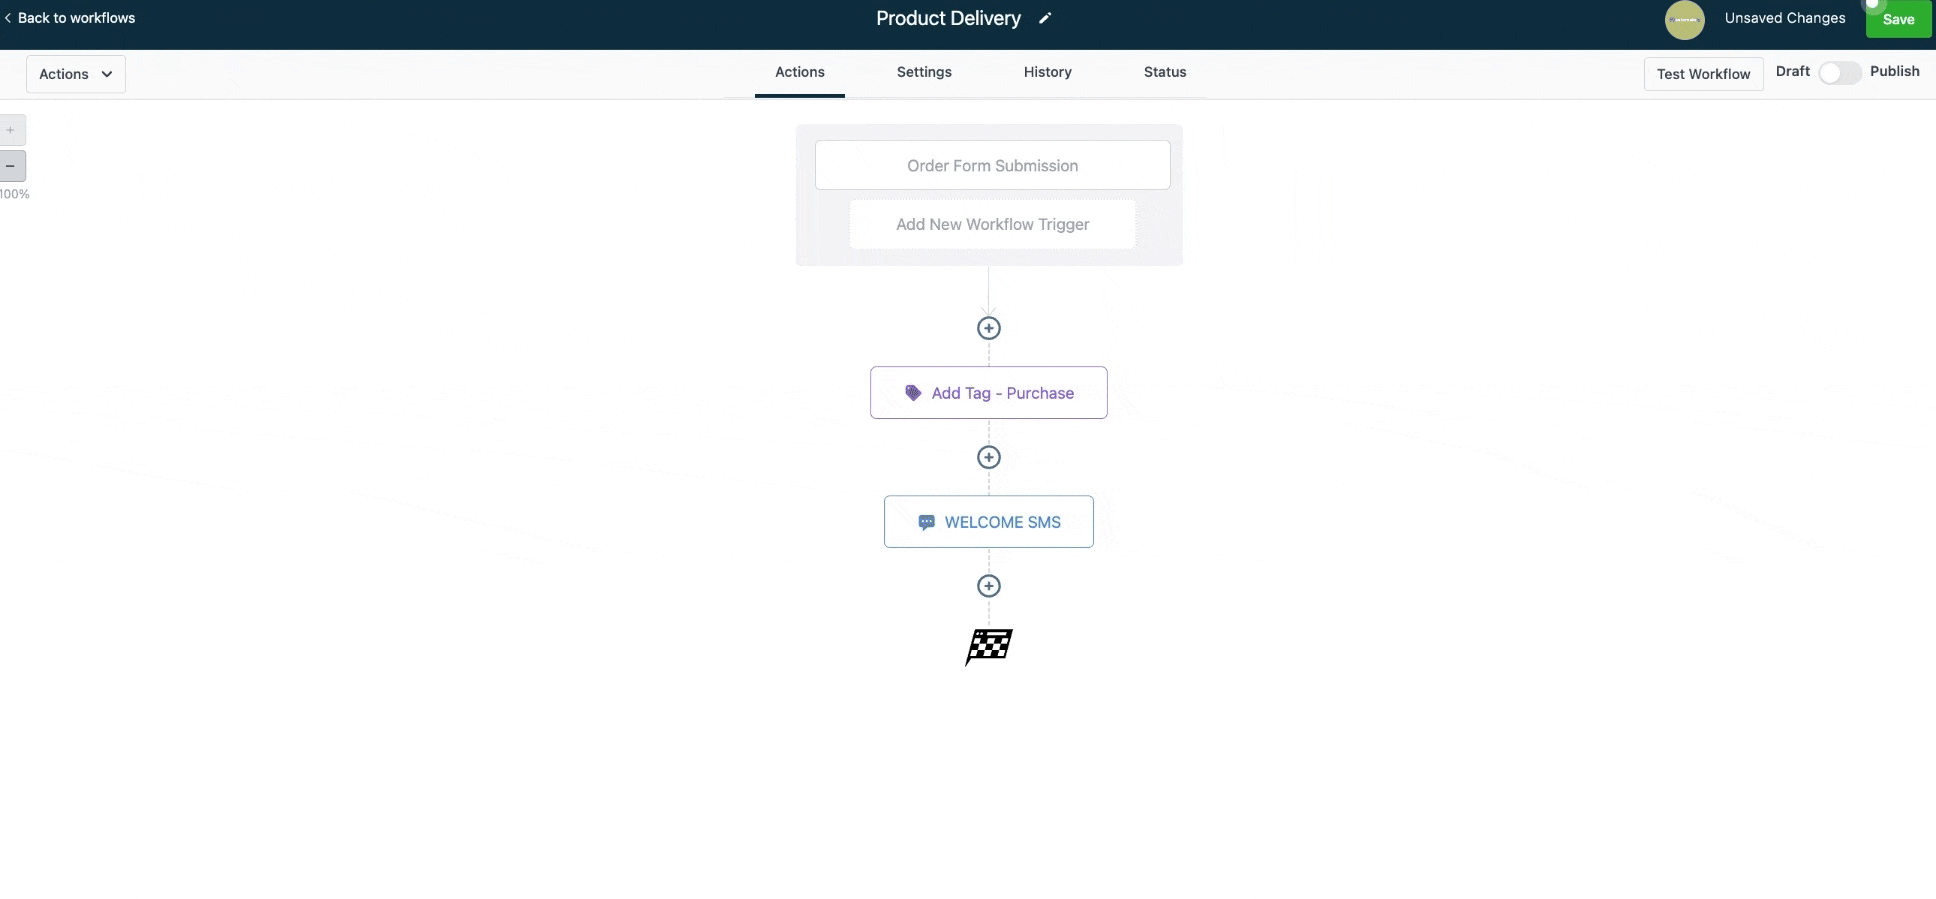1936x899 pixels.
Task: Open the History tab
Action: [x=1047, y=72]
